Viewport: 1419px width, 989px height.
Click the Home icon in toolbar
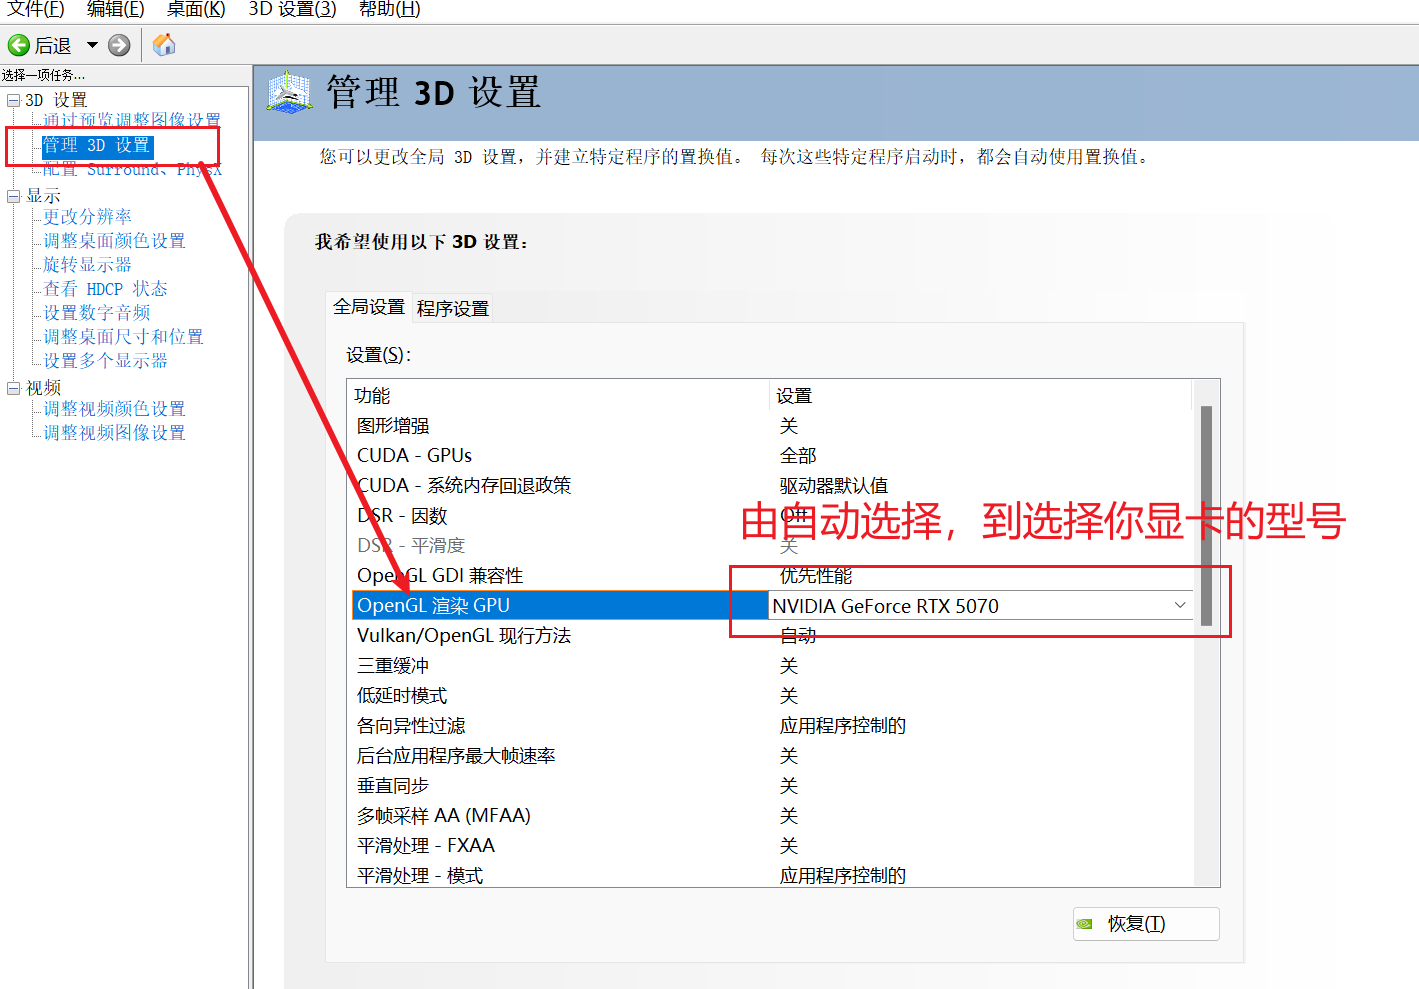click(164, 45)
